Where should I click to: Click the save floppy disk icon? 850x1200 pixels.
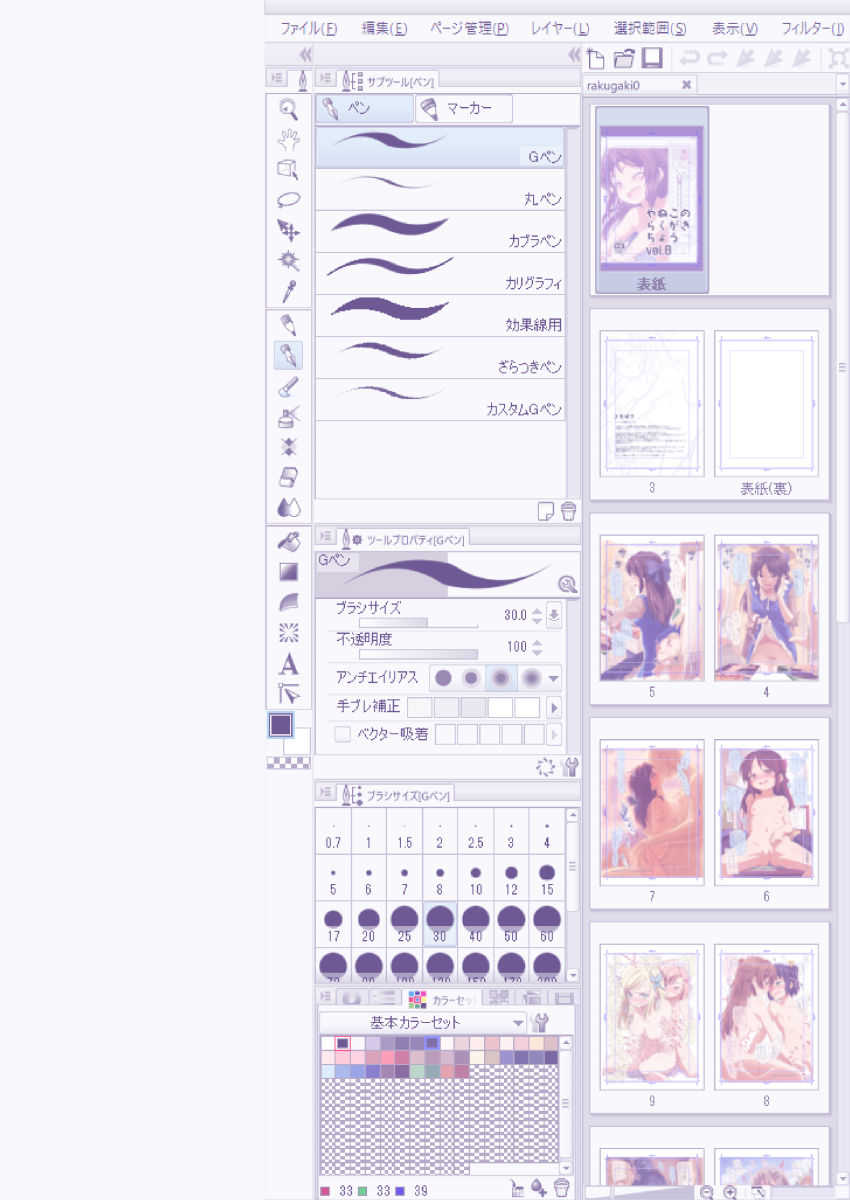pyautogui.click(x=652, y=58)
